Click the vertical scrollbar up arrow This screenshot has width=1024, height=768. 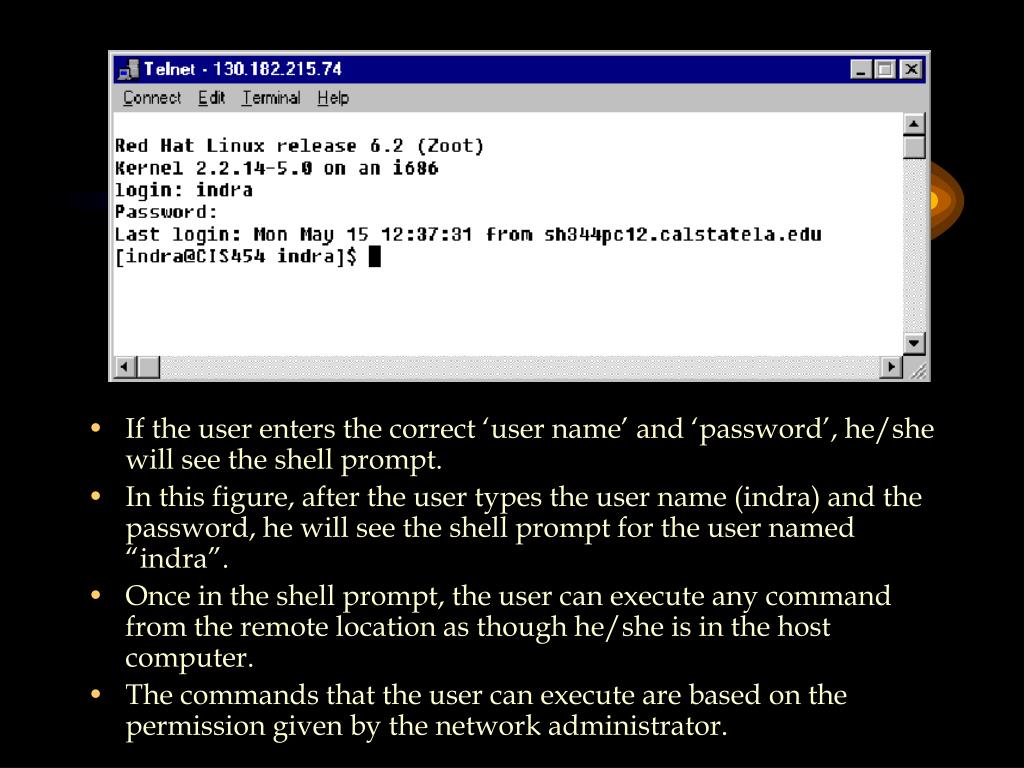(914, 123)
